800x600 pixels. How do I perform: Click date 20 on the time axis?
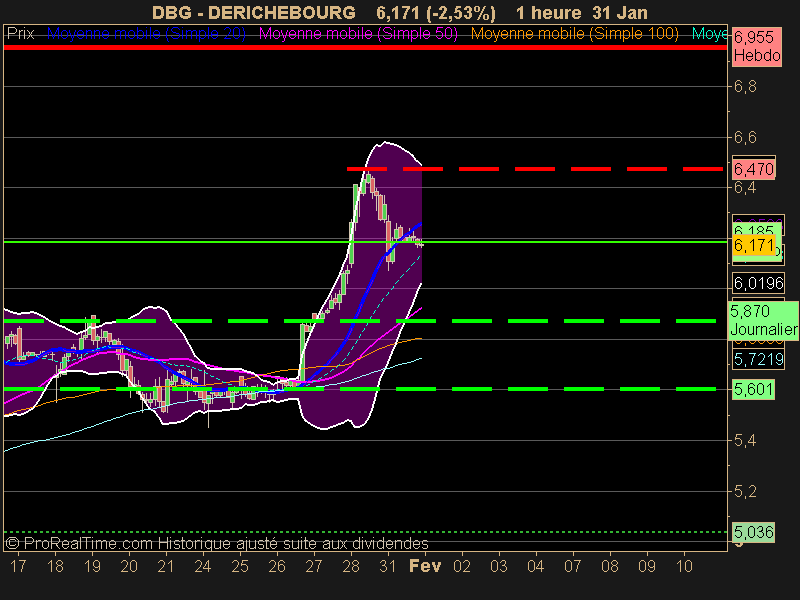point(129,566)
